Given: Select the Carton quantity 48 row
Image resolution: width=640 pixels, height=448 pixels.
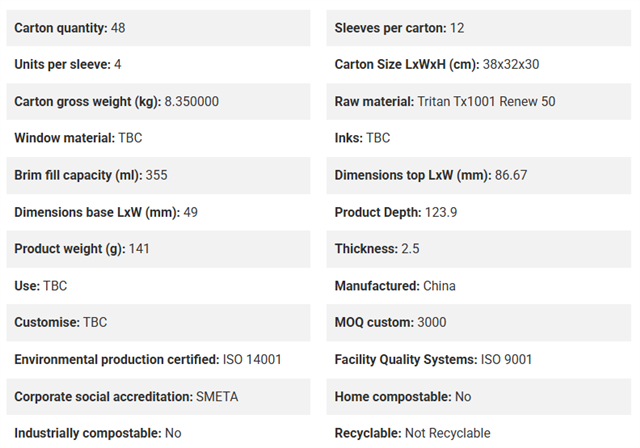Looking at the screenshot, I should (158, 28).
